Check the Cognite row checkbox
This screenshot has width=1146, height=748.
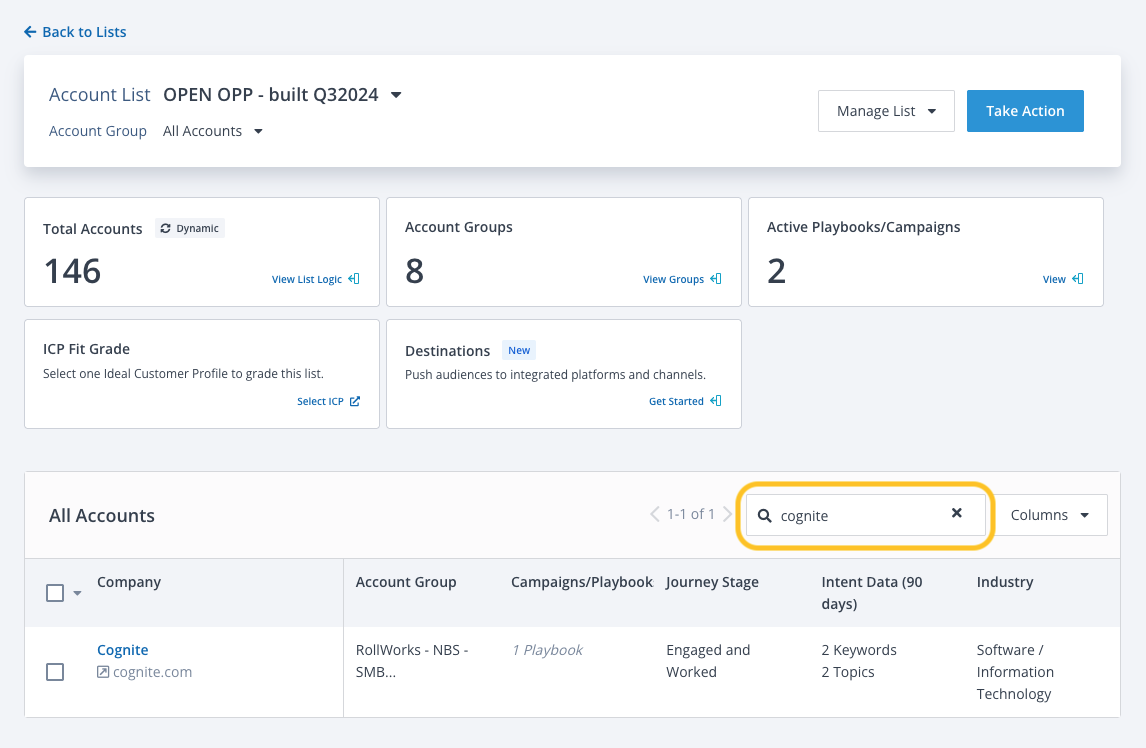coord(55,672)
